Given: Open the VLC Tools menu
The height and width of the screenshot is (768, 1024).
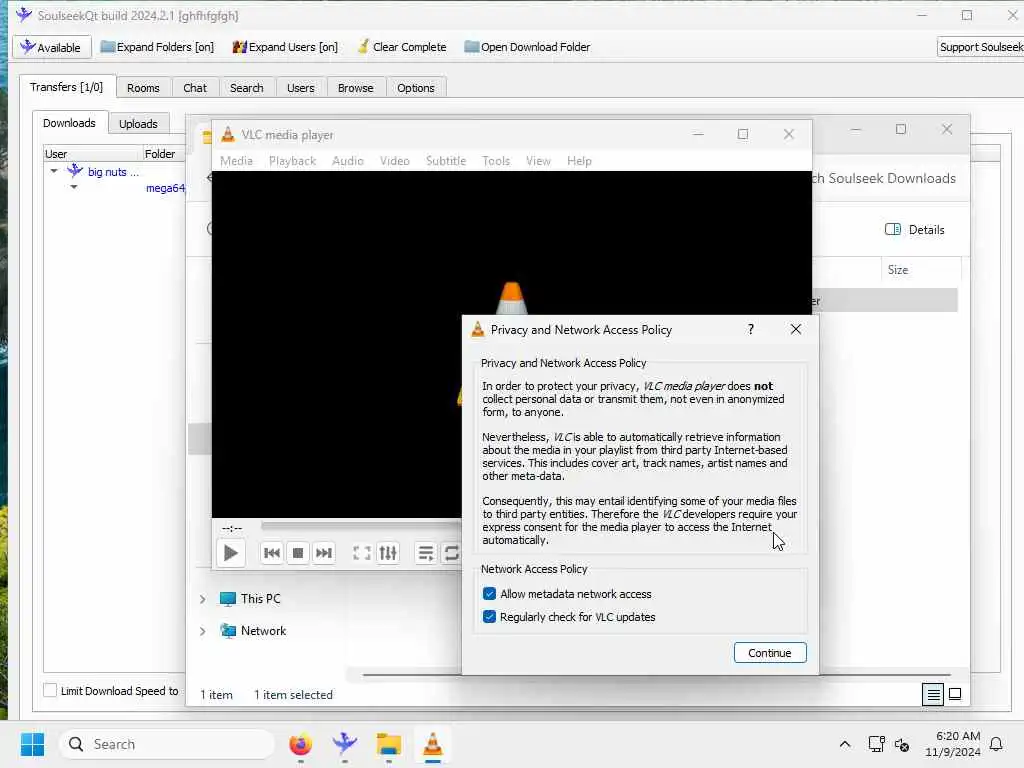Looking at the screenshot, I should [x=496, y=161].
